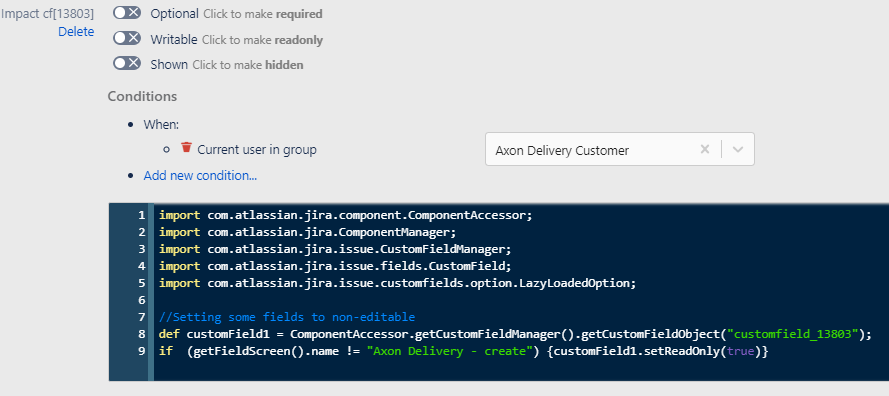This screenshot has height=396, width=889.
Task: Toggle Shown switch to make field hidden
Action: [127, 64]
